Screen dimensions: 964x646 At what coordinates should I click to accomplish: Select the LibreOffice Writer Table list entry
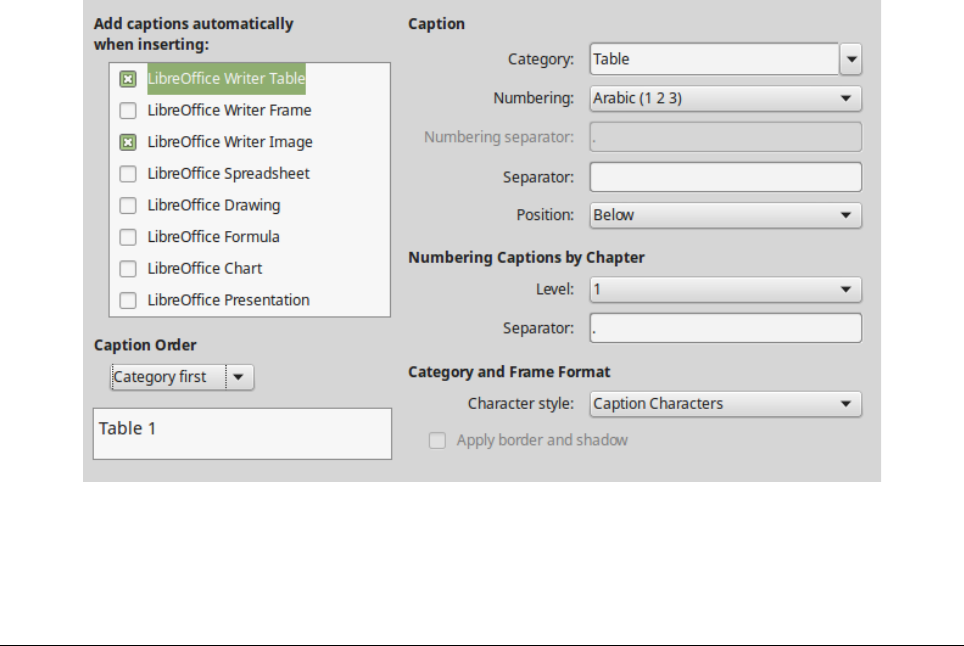tap(226, 79)
